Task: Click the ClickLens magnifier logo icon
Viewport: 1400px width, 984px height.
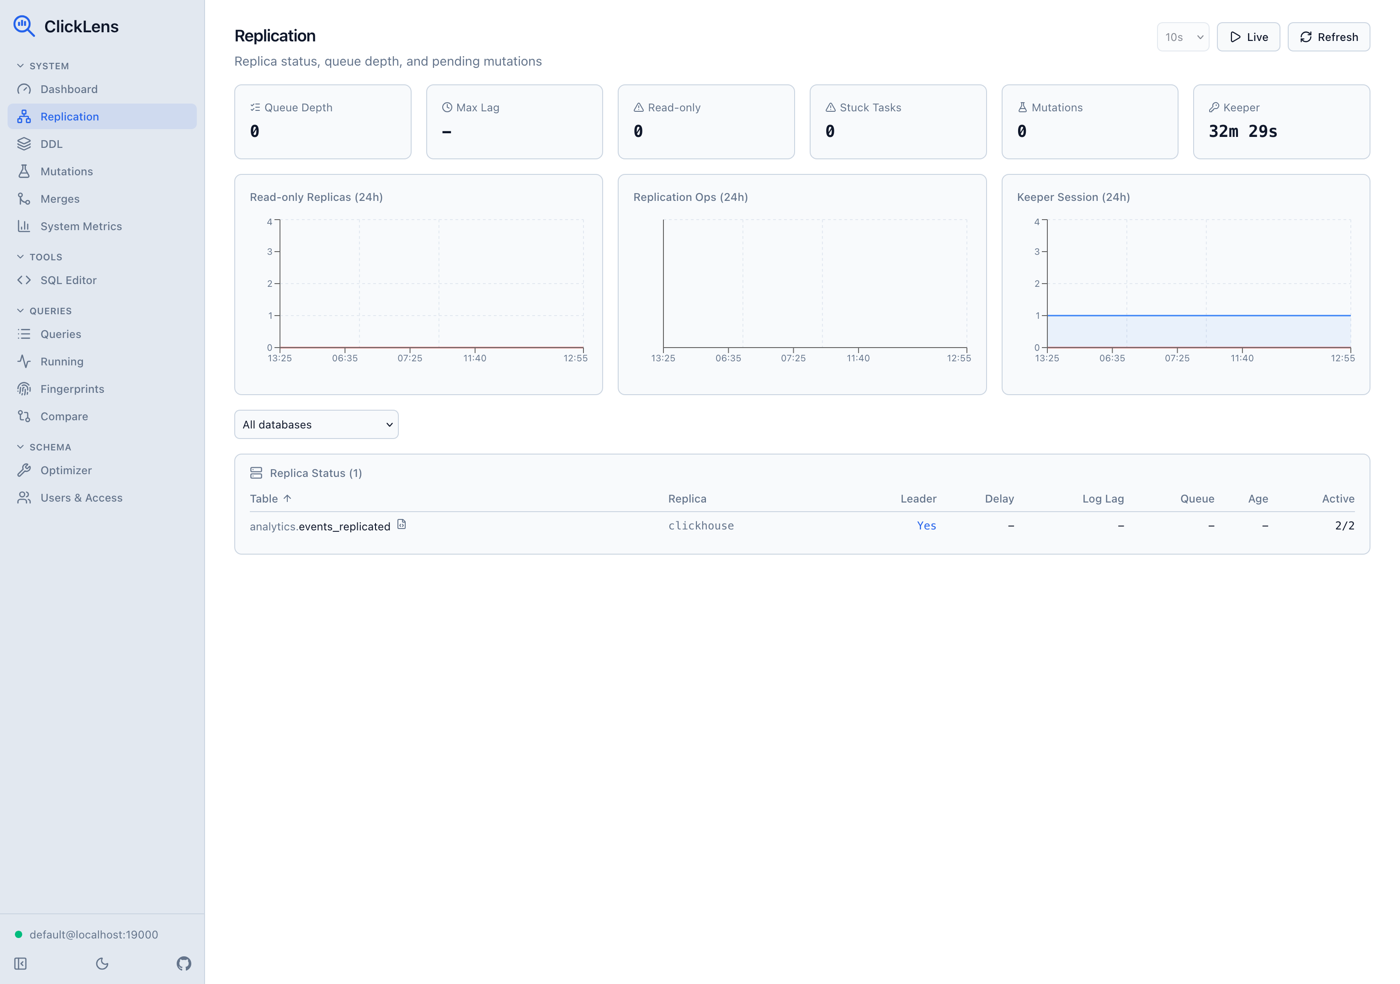Action: click(24, 26)
